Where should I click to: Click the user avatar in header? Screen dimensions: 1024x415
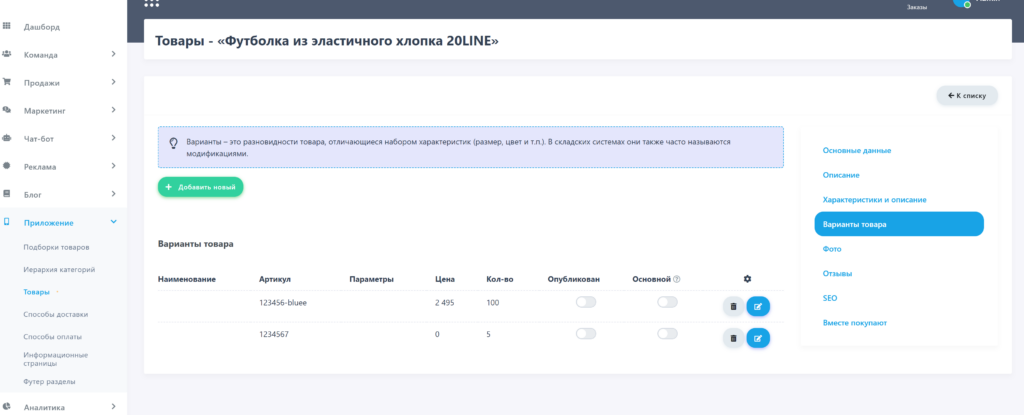963,3
